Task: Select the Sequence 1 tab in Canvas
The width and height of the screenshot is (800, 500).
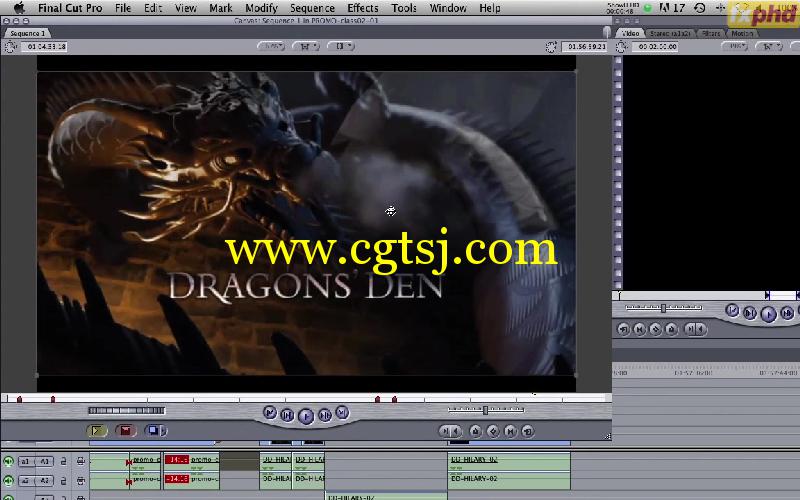Action: pos(27,33)
